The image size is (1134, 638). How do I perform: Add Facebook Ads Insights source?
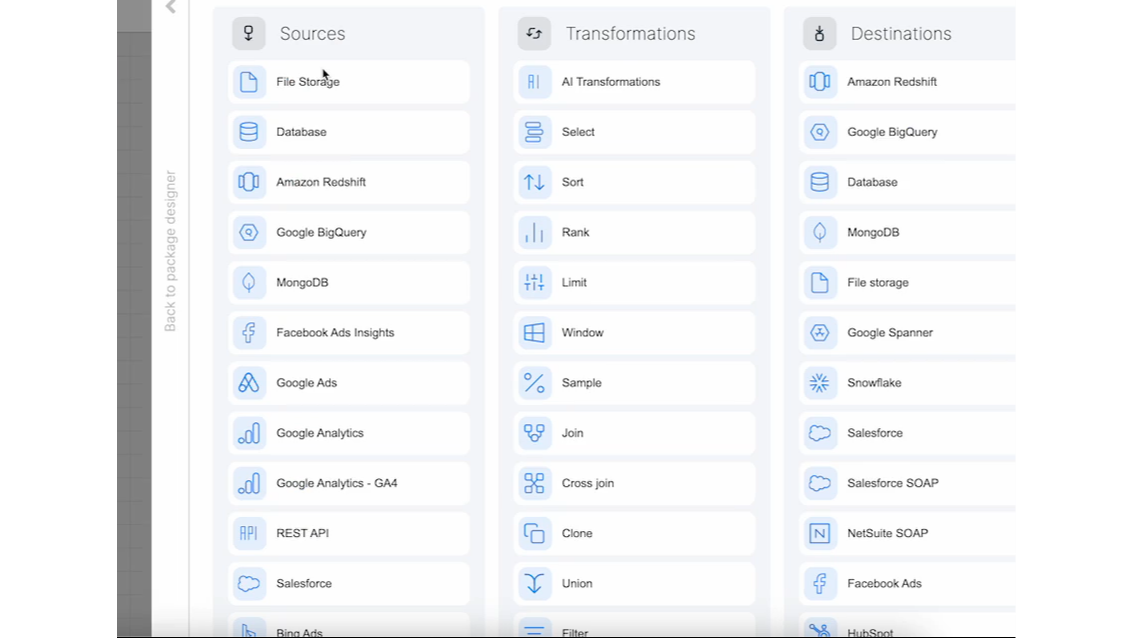tap(335, 333)
